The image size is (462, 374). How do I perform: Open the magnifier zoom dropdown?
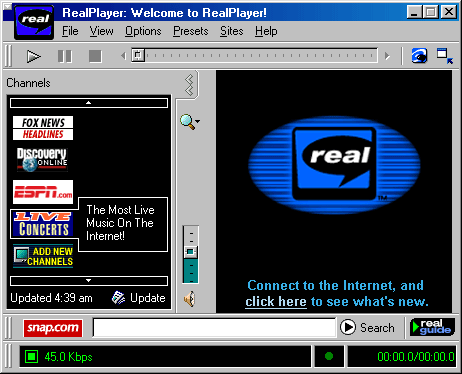pyautogui.click(x=190, y=122)
